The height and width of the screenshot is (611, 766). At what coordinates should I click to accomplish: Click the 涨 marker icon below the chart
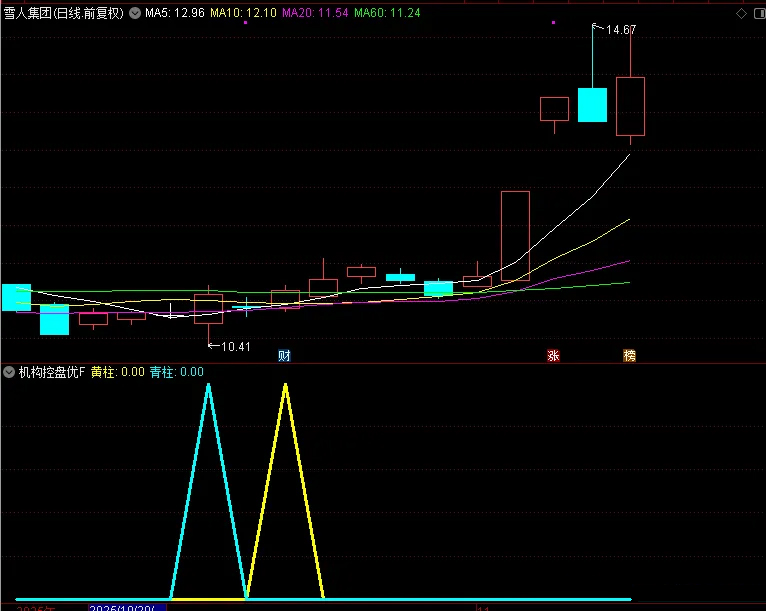(x=553, y=355)
